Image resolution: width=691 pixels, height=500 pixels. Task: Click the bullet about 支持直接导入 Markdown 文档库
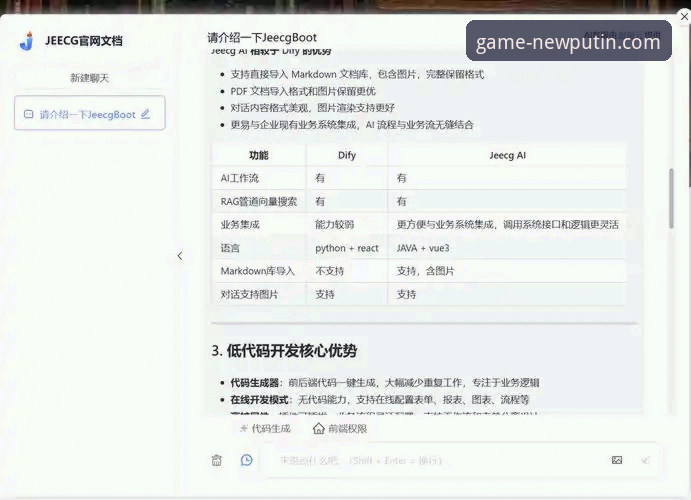[357, 74]
